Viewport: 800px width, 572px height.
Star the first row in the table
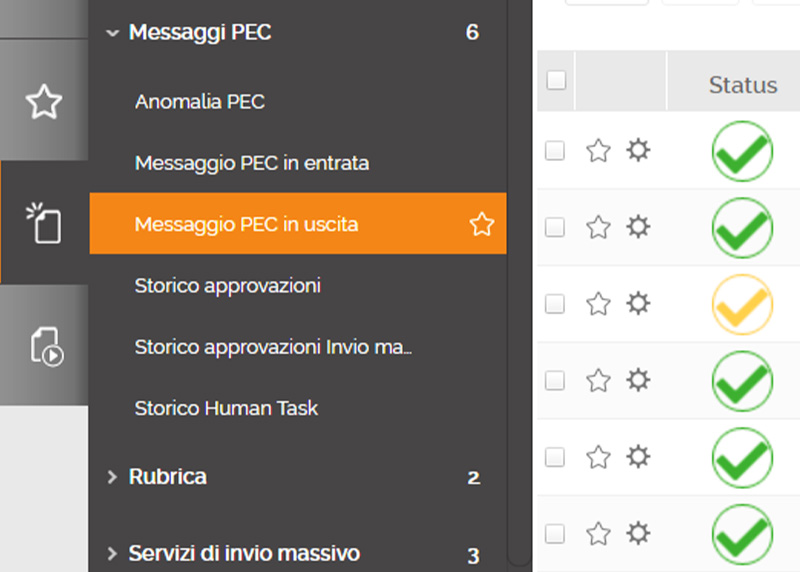[x=598, y=151]
